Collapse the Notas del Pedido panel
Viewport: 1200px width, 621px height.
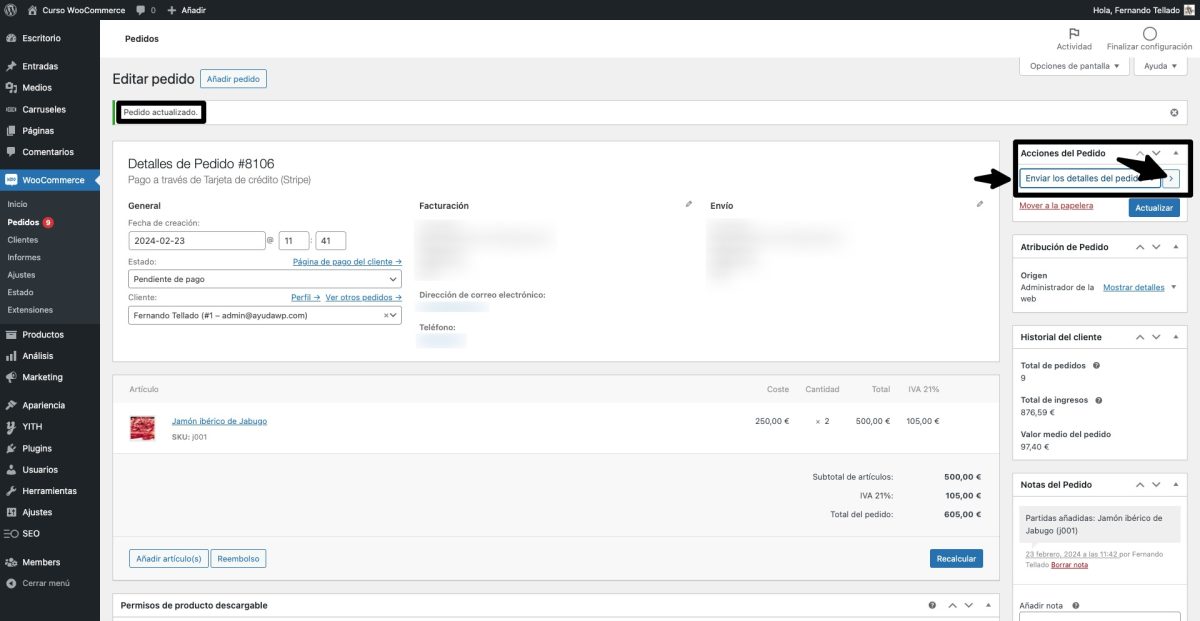(x=1176, y=484)
